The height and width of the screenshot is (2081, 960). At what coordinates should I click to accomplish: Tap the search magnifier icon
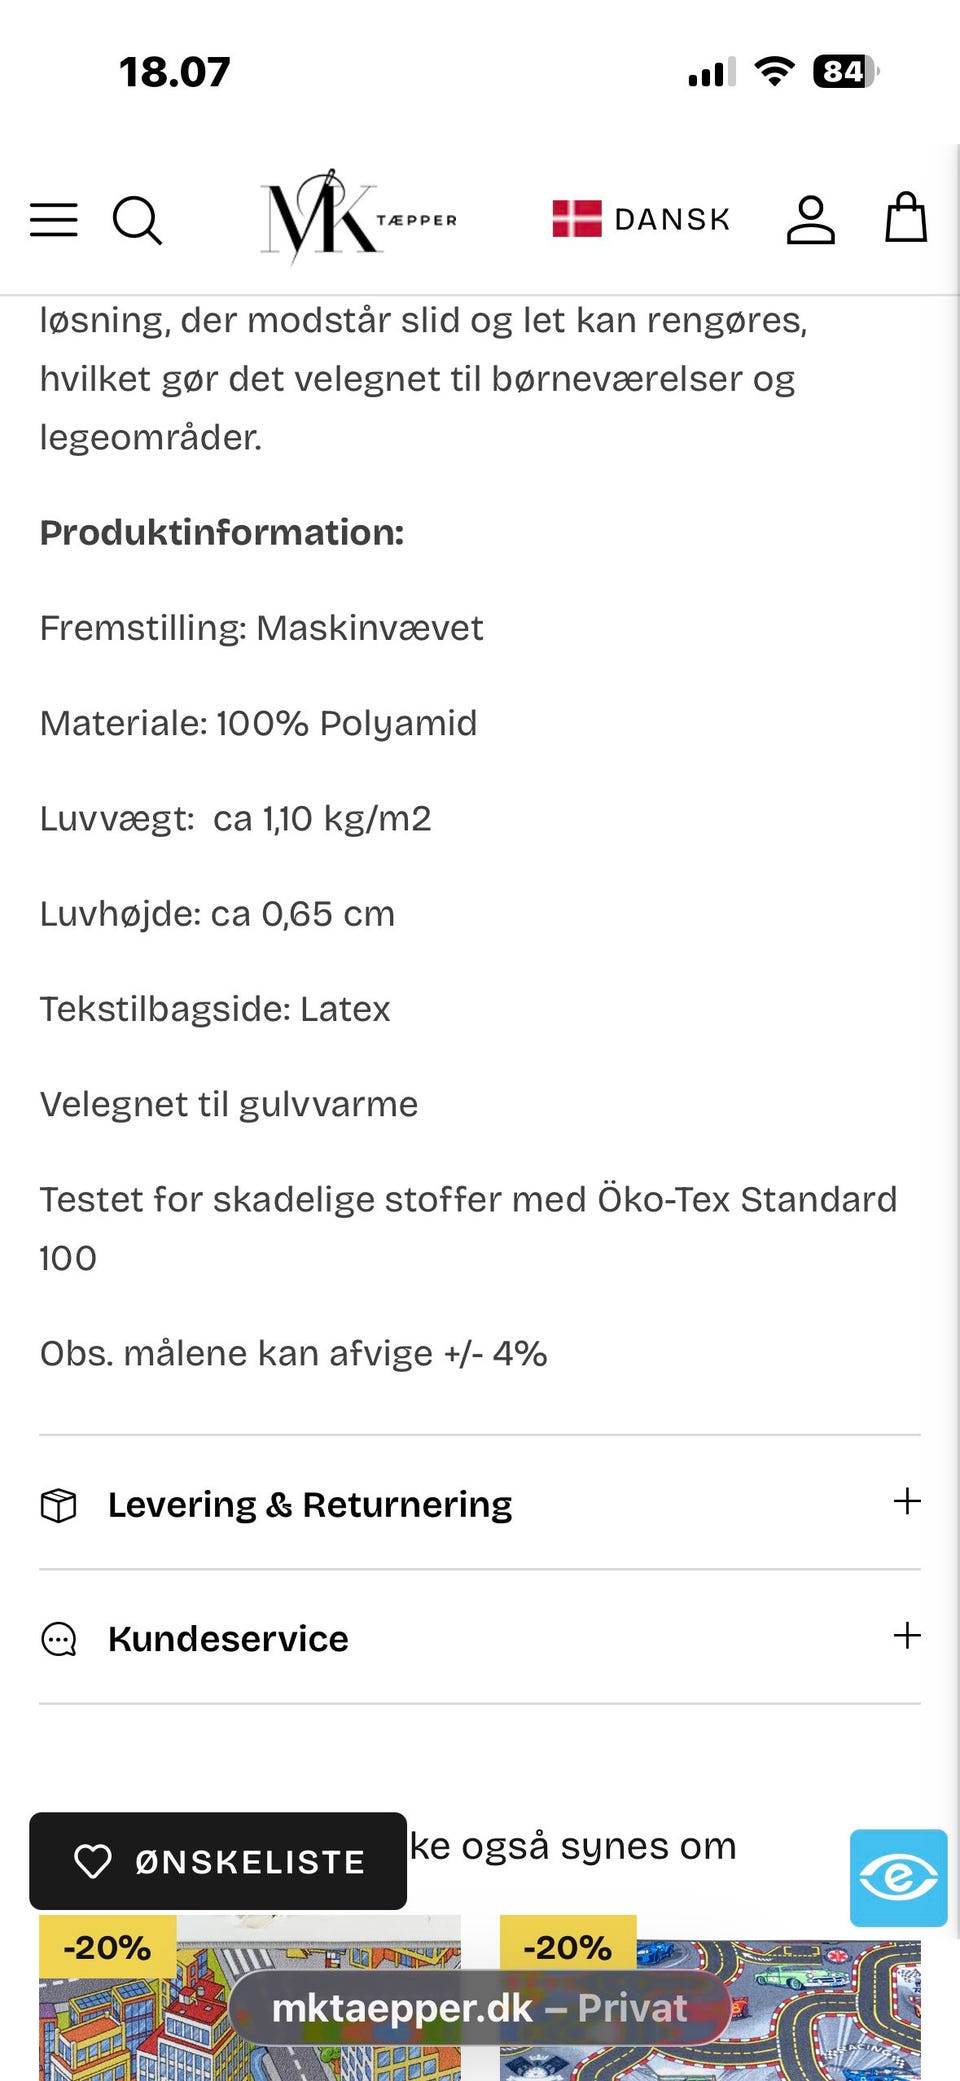point(137,220)
